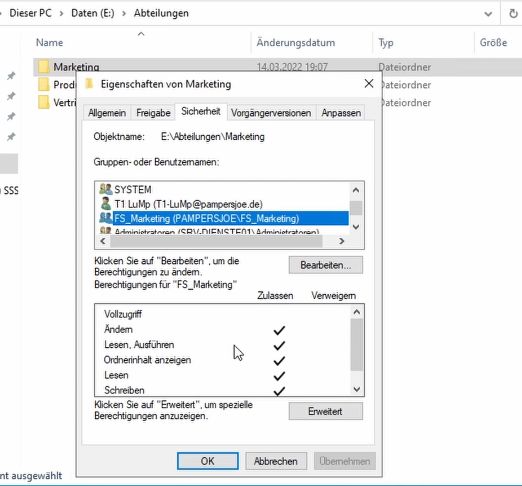Open the address bar history dropdown
Viewport: 522px width, 486px height.
(488, 14)
